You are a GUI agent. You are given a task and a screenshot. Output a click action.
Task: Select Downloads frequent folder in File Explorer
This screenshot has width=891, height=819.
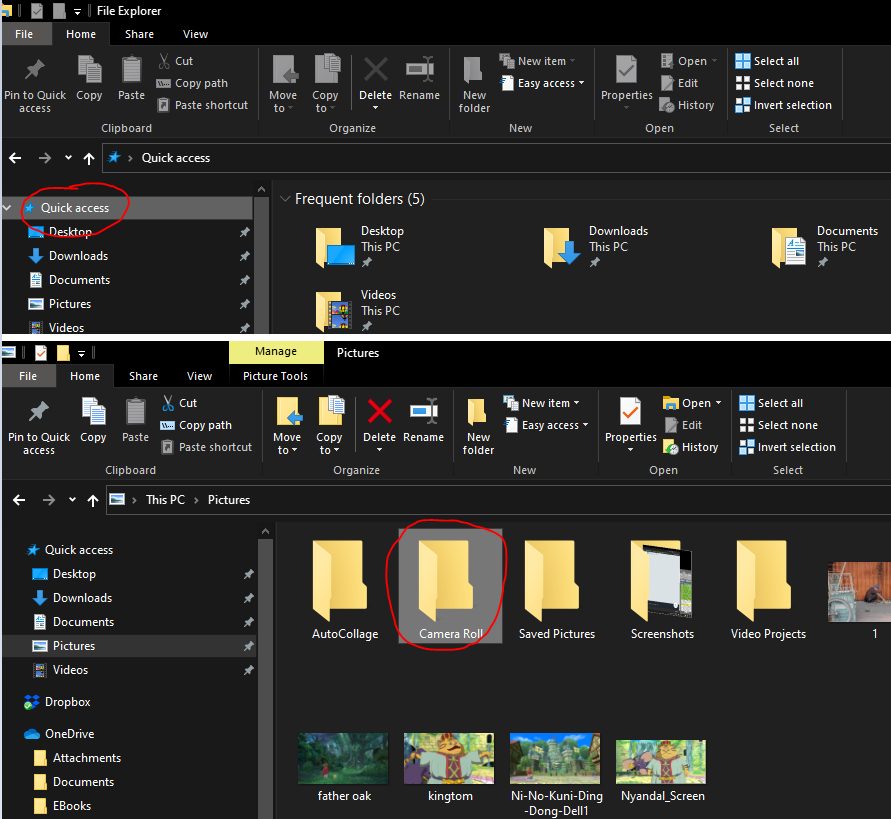pos(596,247)
